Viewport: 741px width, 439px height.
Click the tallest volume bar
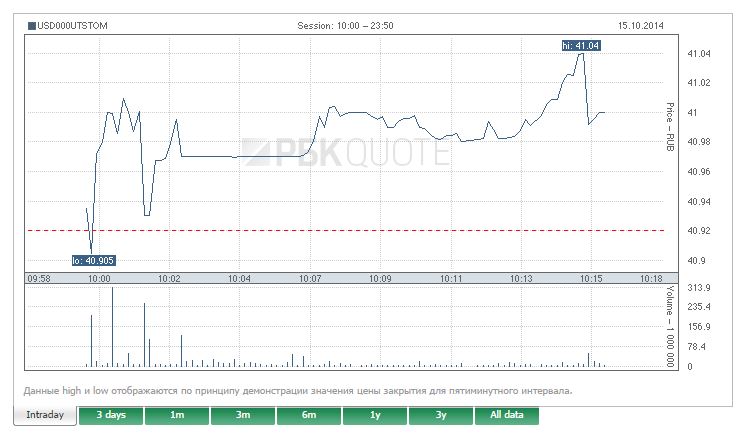coord(112,327)
